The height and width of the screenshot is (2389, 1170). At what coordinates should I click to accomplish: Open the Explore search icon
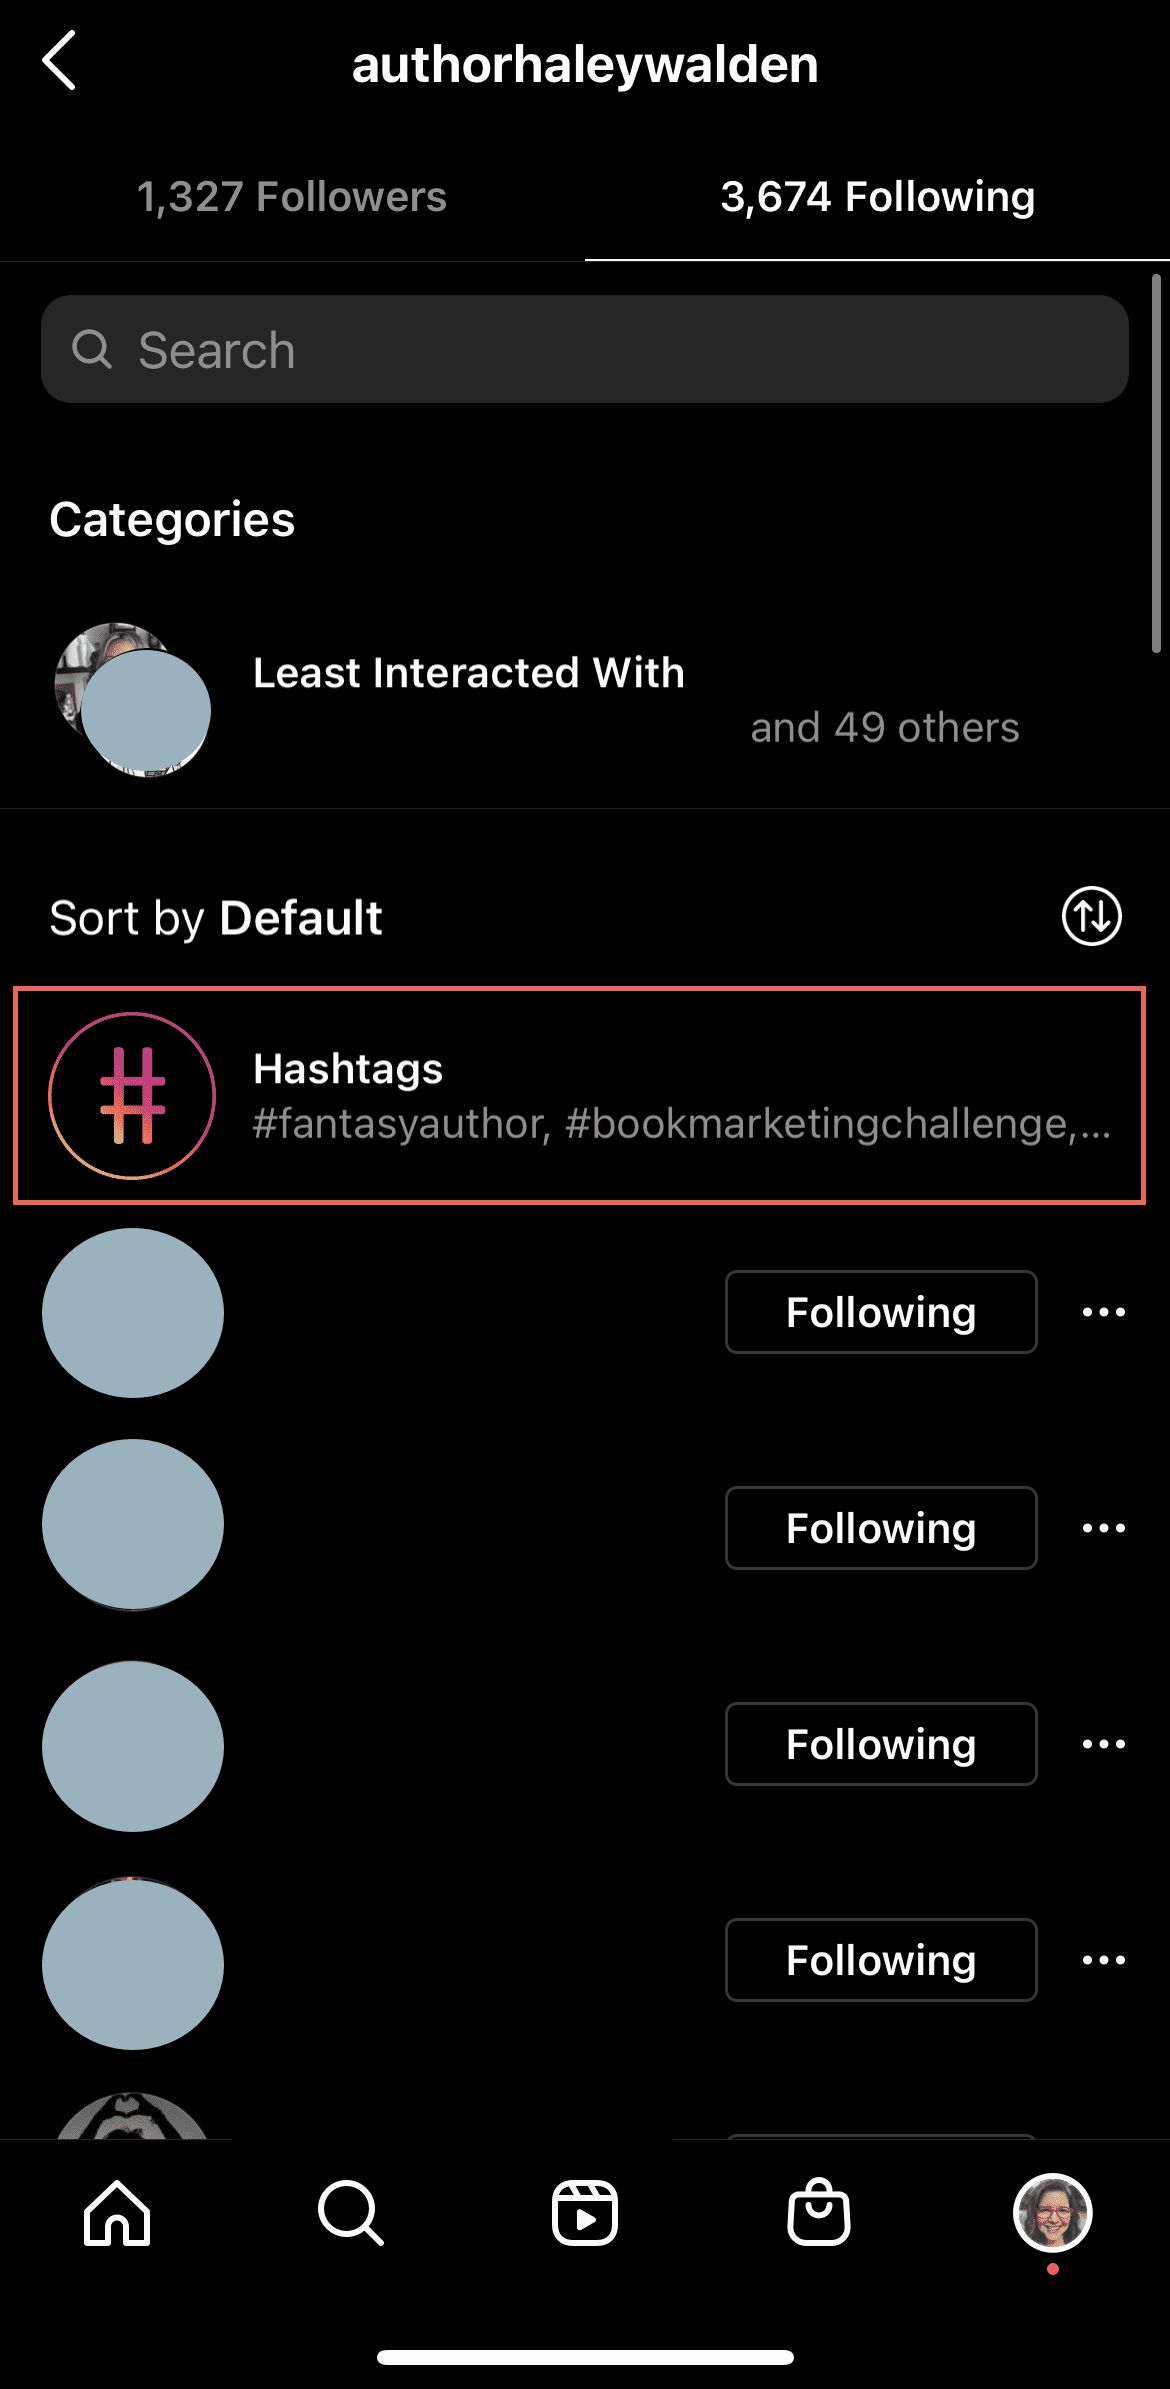[350, 2213]
